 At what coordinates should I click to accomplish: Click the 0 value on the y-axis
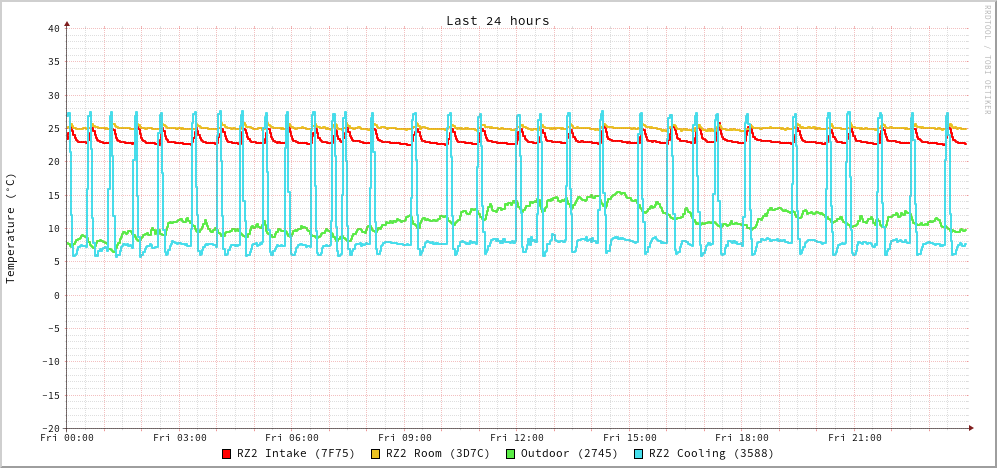(x=57, y=296)
